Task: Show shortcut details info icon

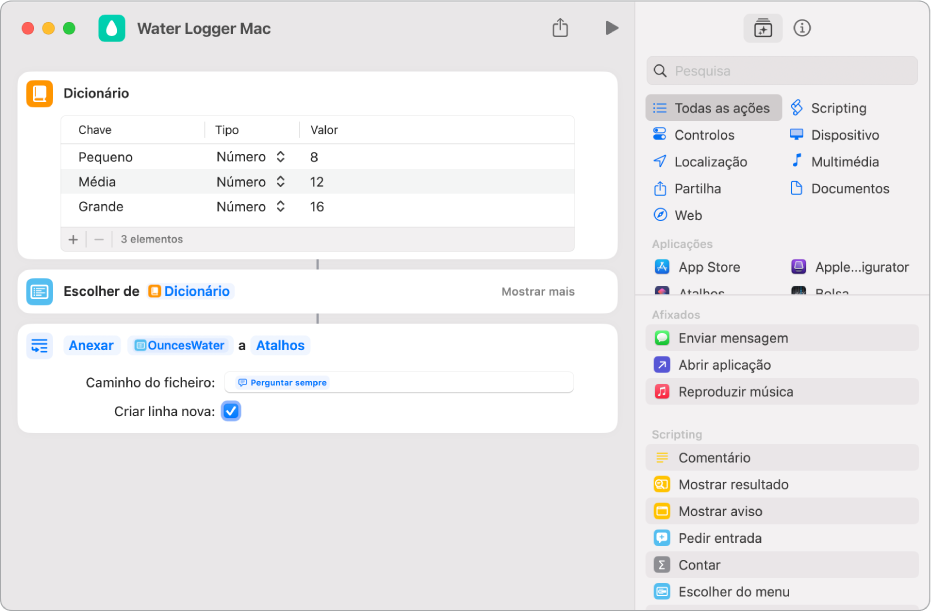Action: pyautogui.click(x=802, y=28)
